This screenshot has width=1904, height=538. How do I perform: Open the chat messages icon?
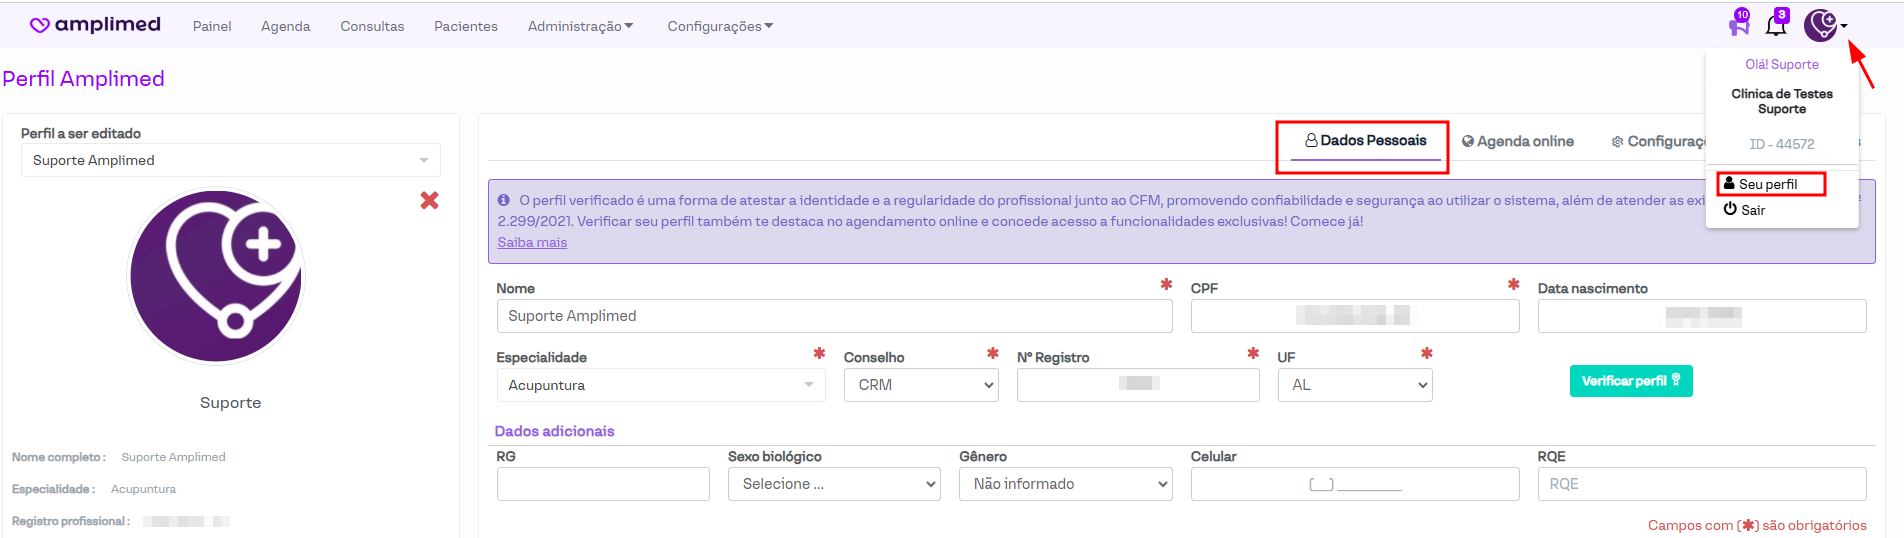point(1739,25)
